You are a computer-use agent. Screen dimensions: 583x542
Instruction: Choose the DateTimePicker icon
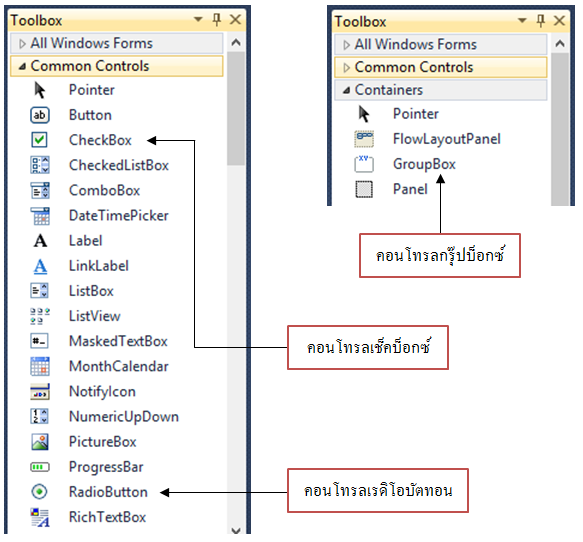[39, 216]
